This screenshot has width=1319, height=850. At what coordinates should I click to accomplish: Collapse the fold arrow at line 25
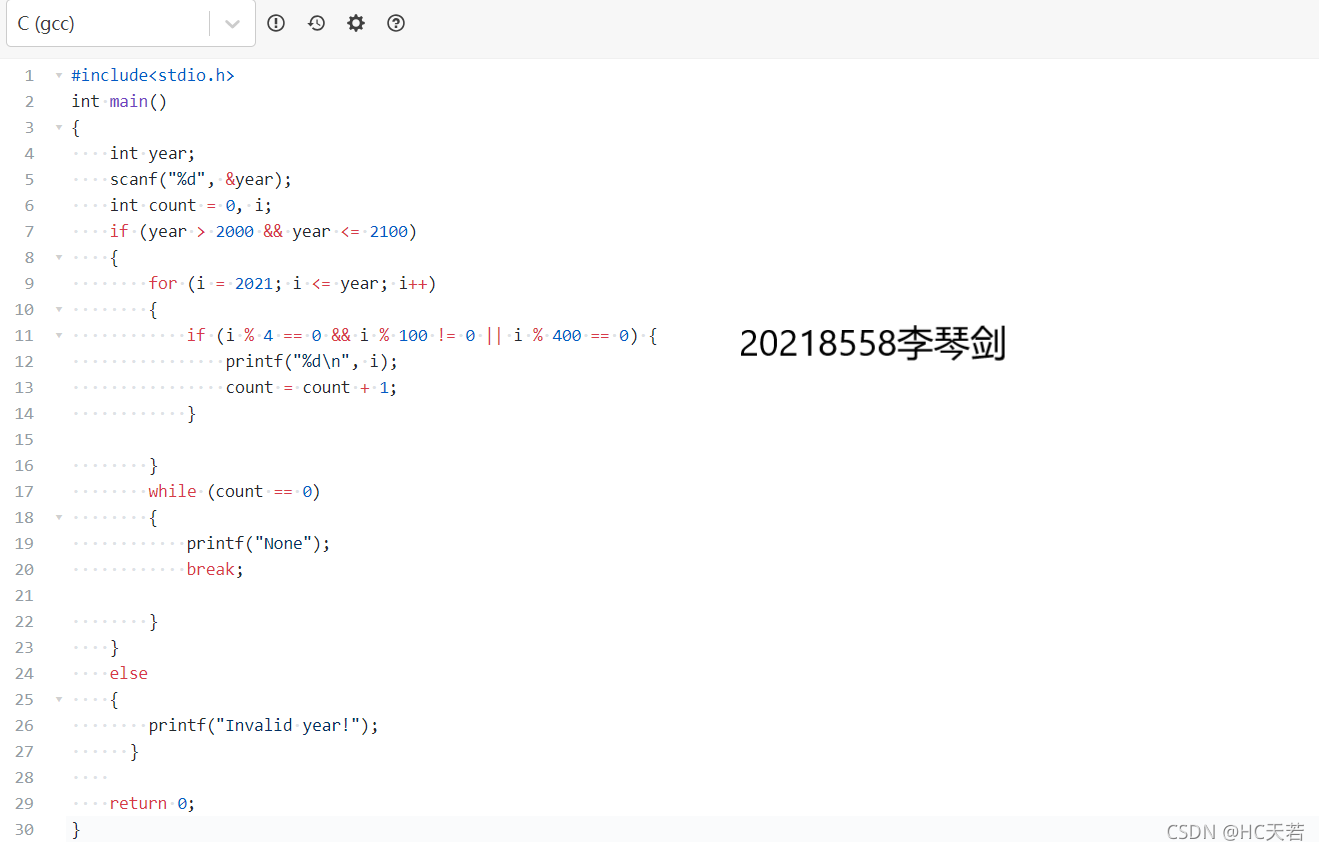pos(59,699)
